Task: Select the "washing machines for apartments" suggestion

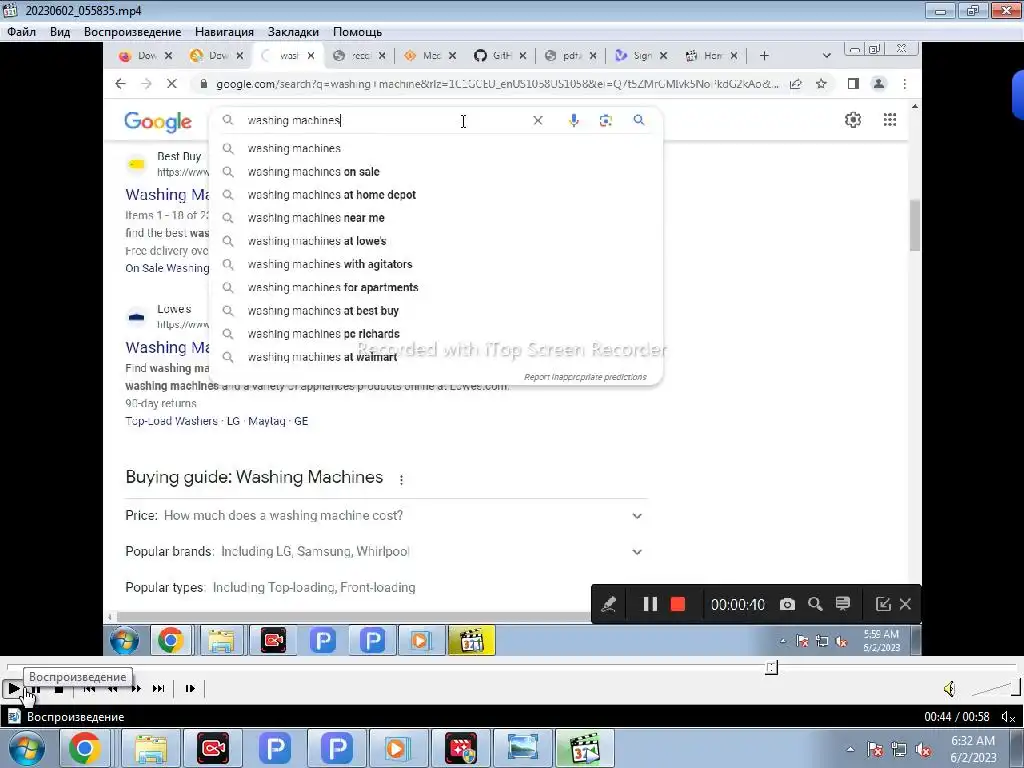Action: 436,287
